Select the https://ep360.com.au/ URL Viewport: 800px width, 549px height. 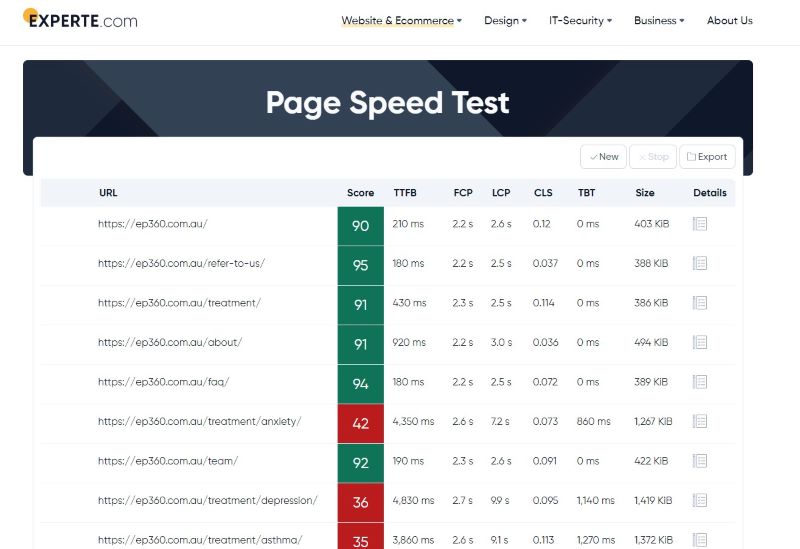click(153, 223)
